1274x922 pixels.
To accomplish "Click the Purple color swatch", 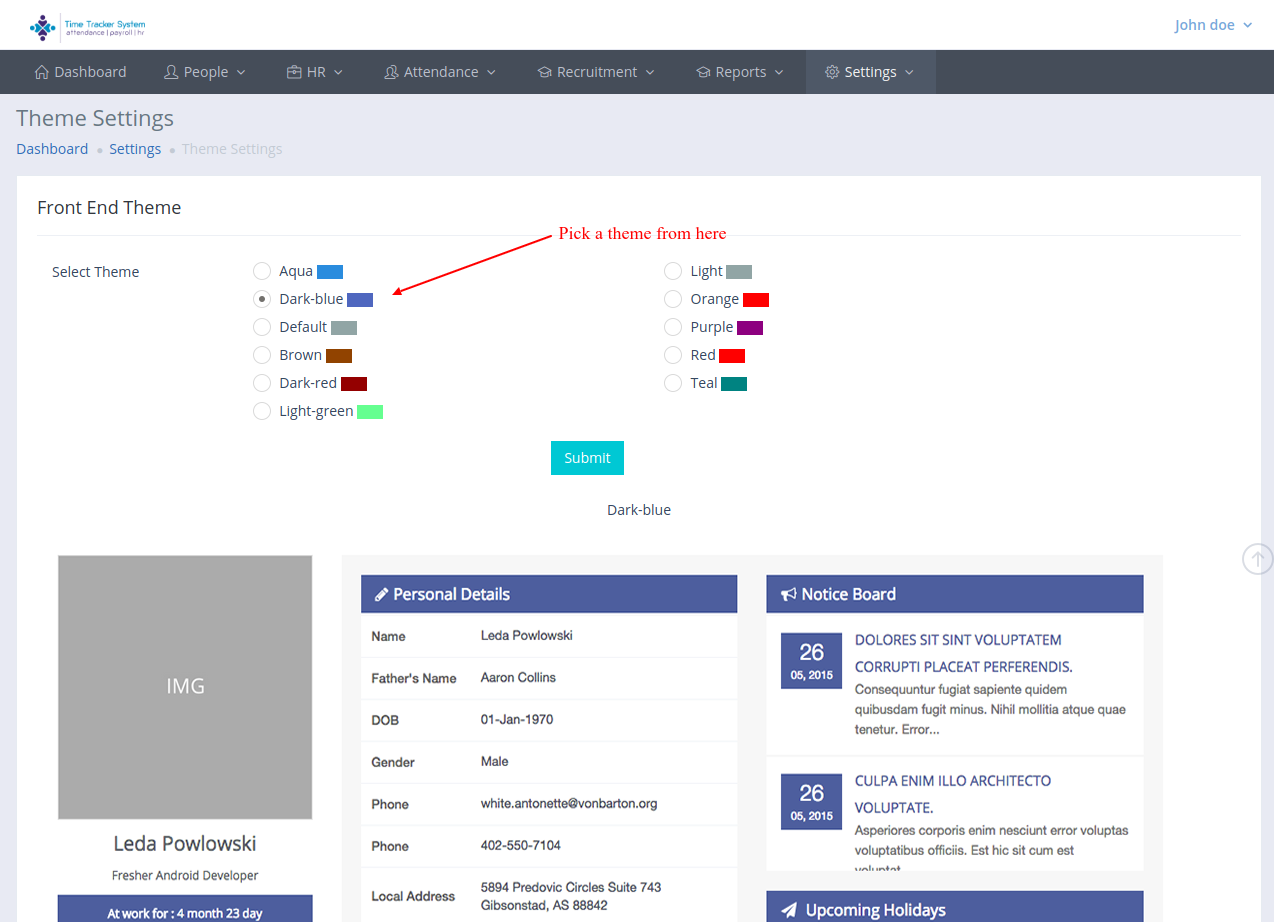I will click(750, 328).
